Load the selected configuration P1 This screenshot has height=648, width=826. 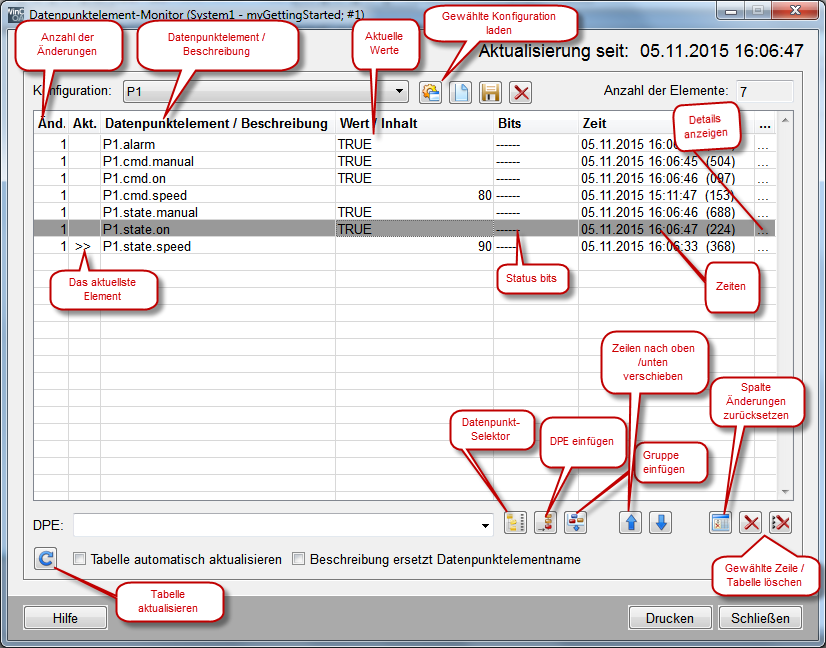[430, 93]
